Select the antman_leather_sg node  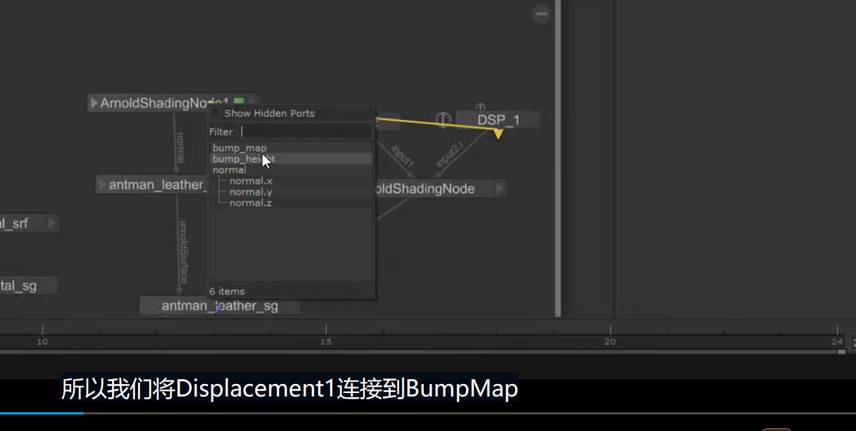click(219, 306)
